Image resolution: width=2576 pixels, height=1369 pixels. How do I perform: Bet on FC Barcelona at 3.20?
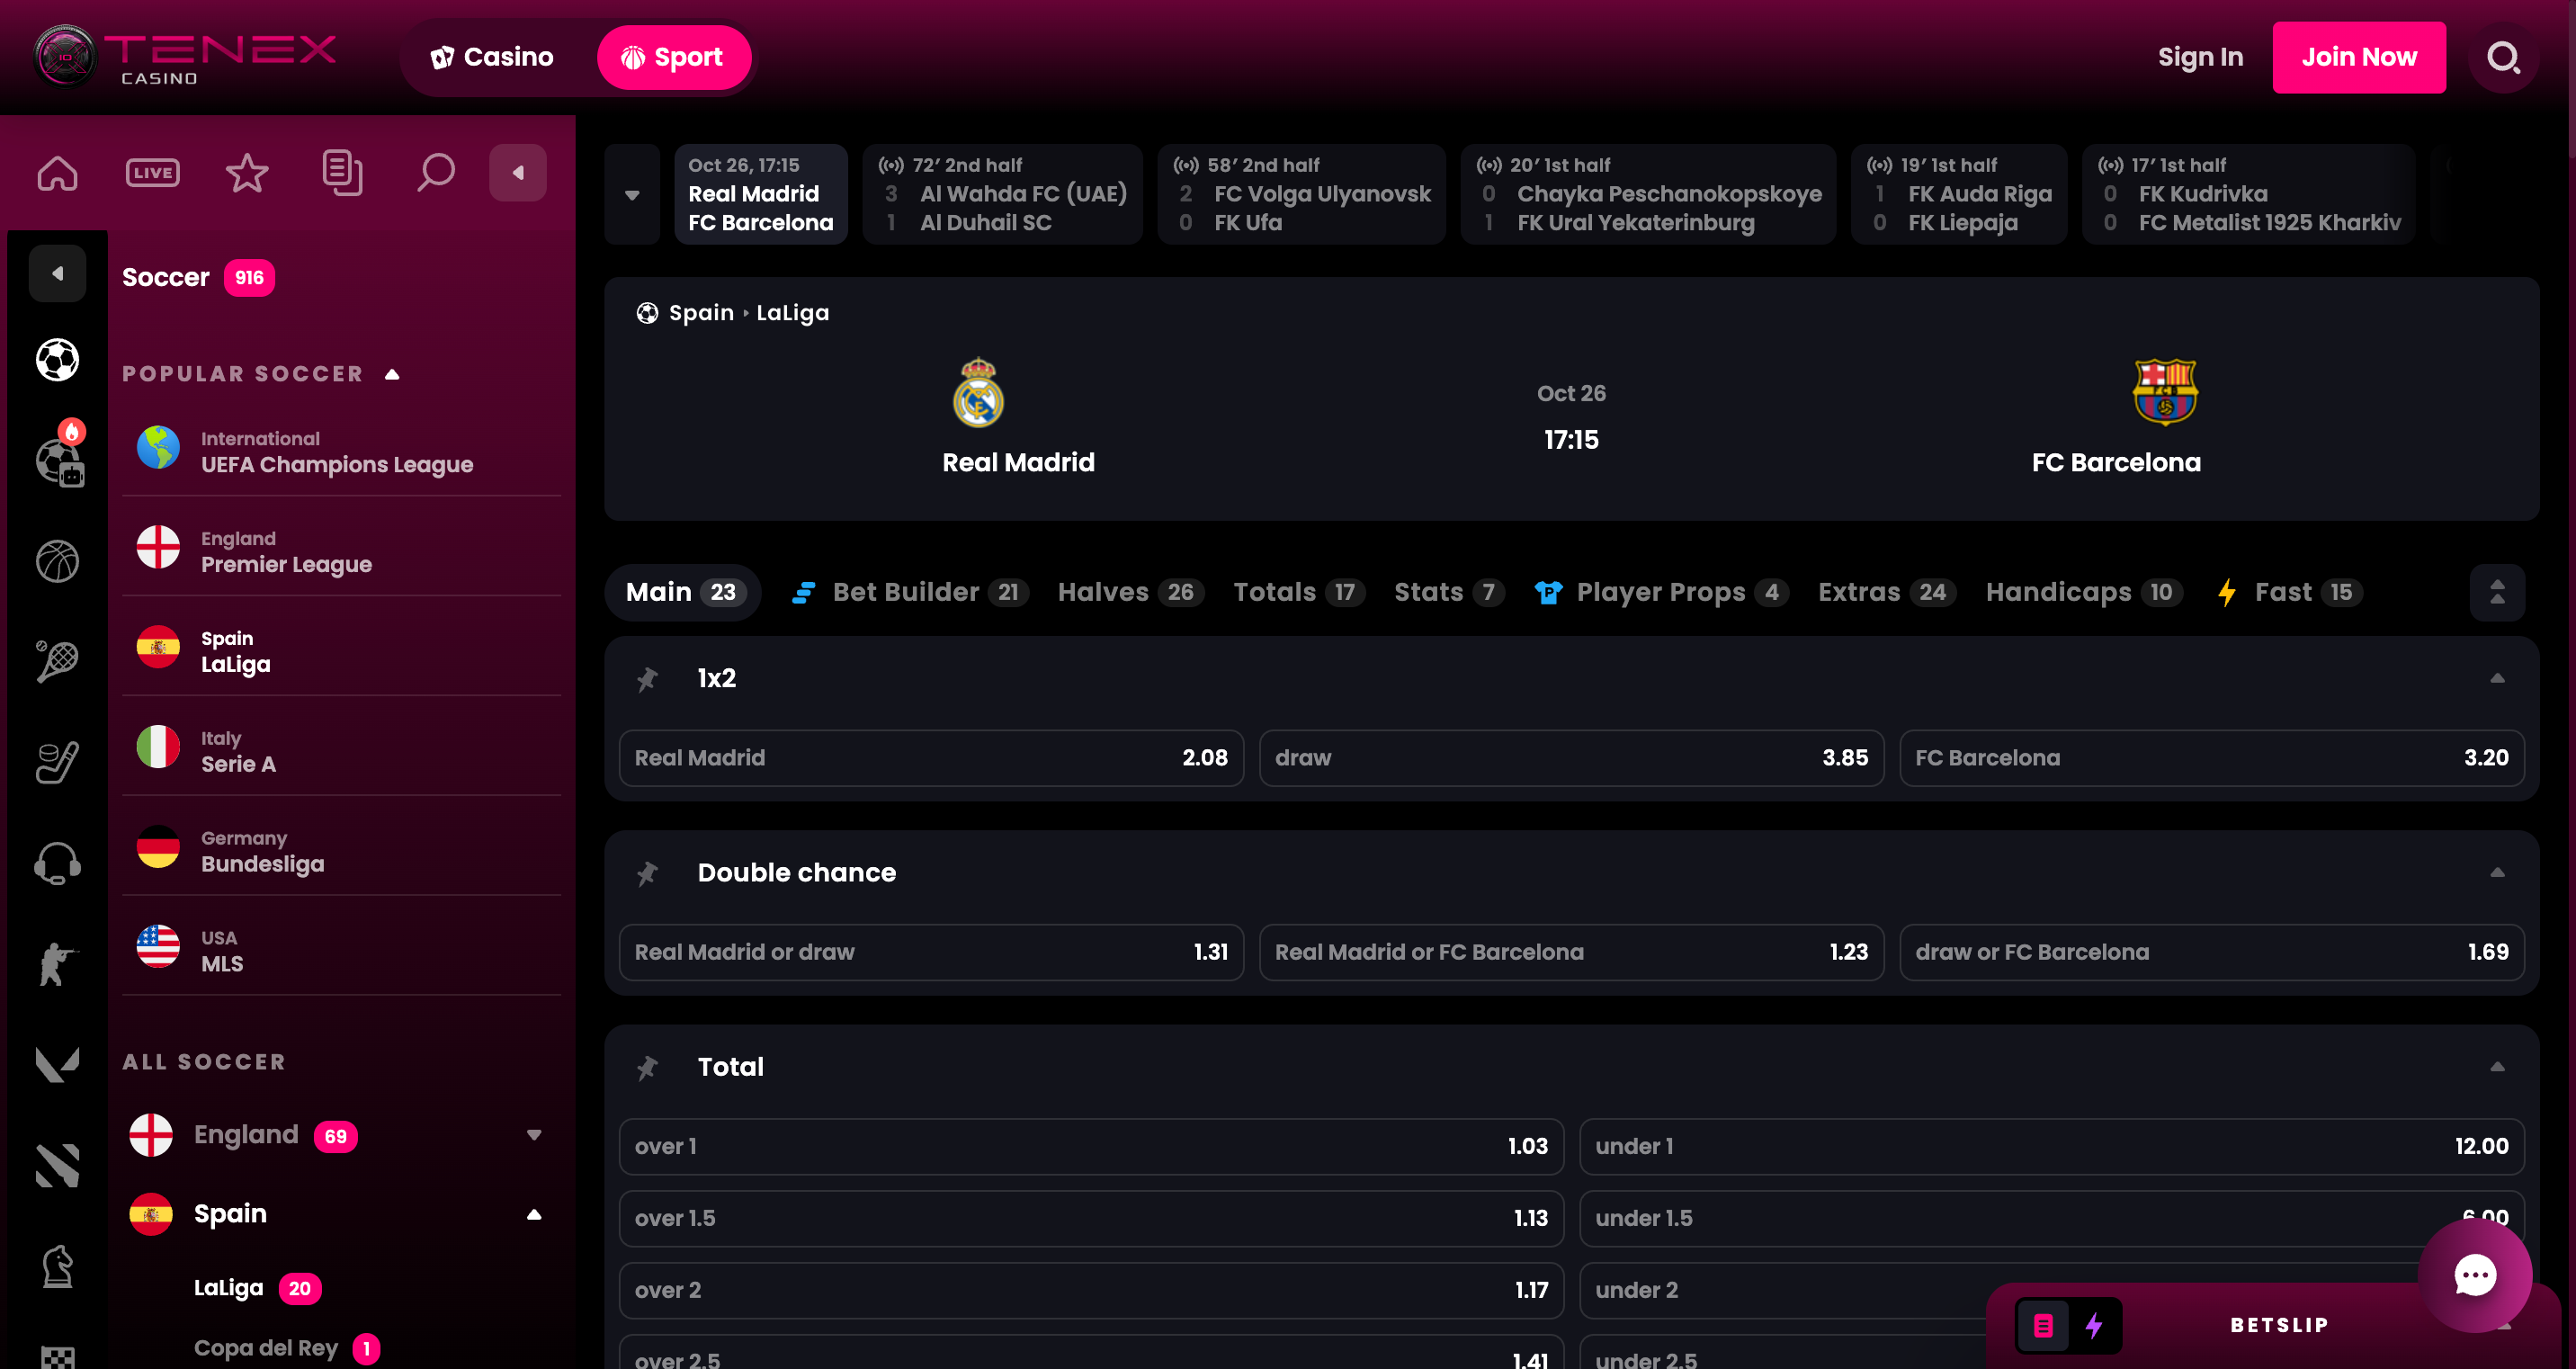(2211, 758)
